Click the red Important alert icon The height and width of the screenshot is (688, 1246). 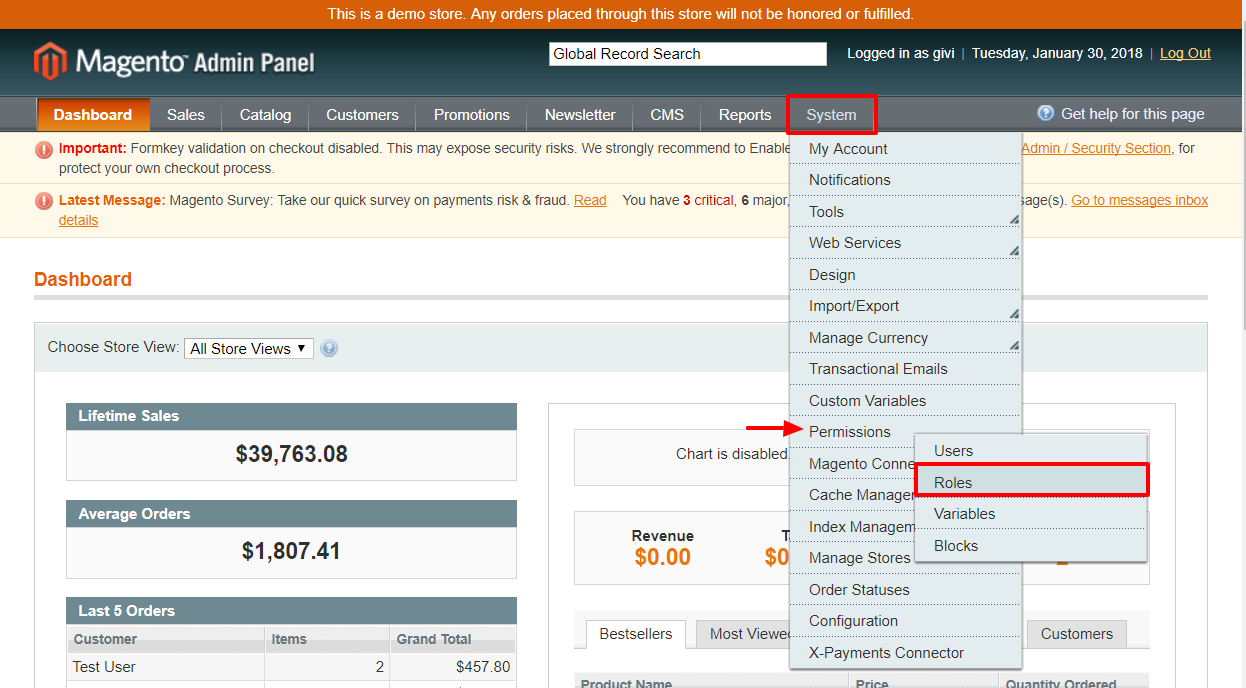pyautogui.click(x=44, y=150)
